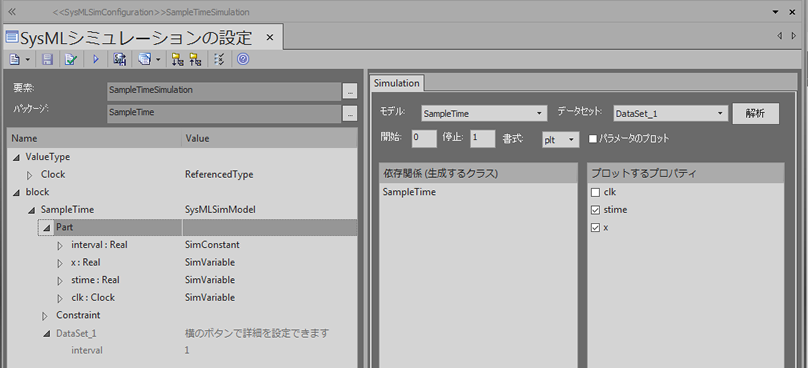Open the windows view dropdown arrow

tap(158, 60)
